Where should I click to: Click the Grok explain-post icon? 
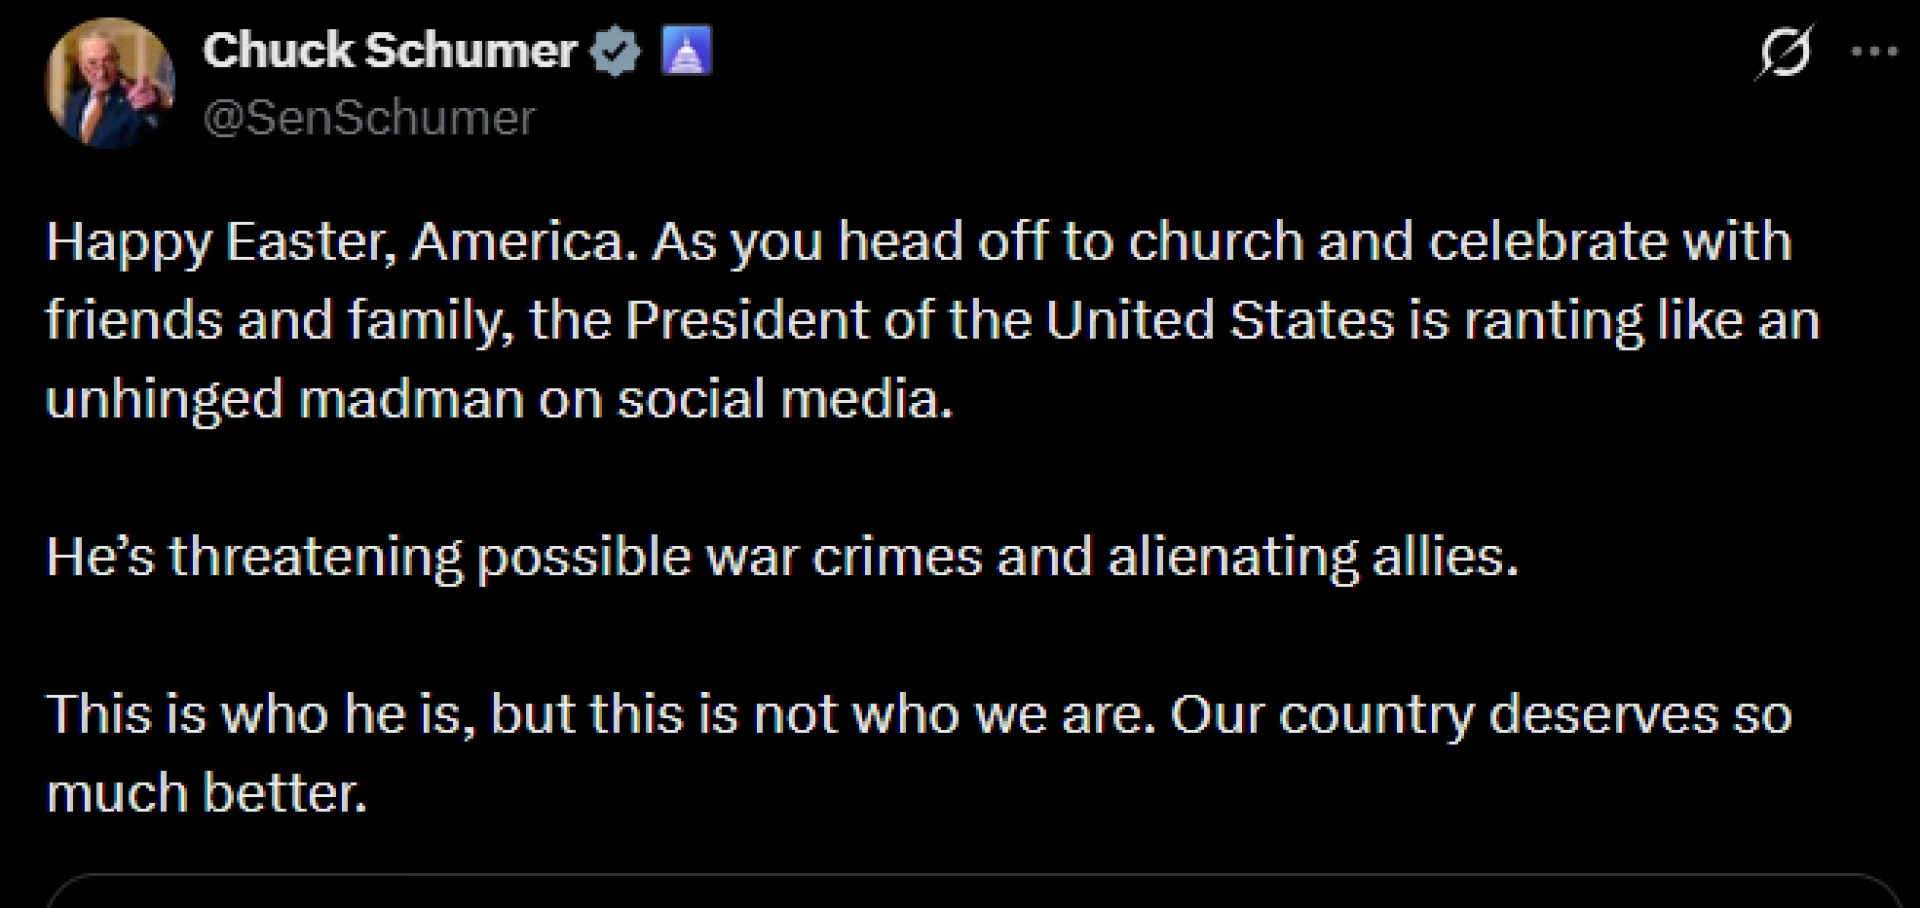tap(1786, 52)
